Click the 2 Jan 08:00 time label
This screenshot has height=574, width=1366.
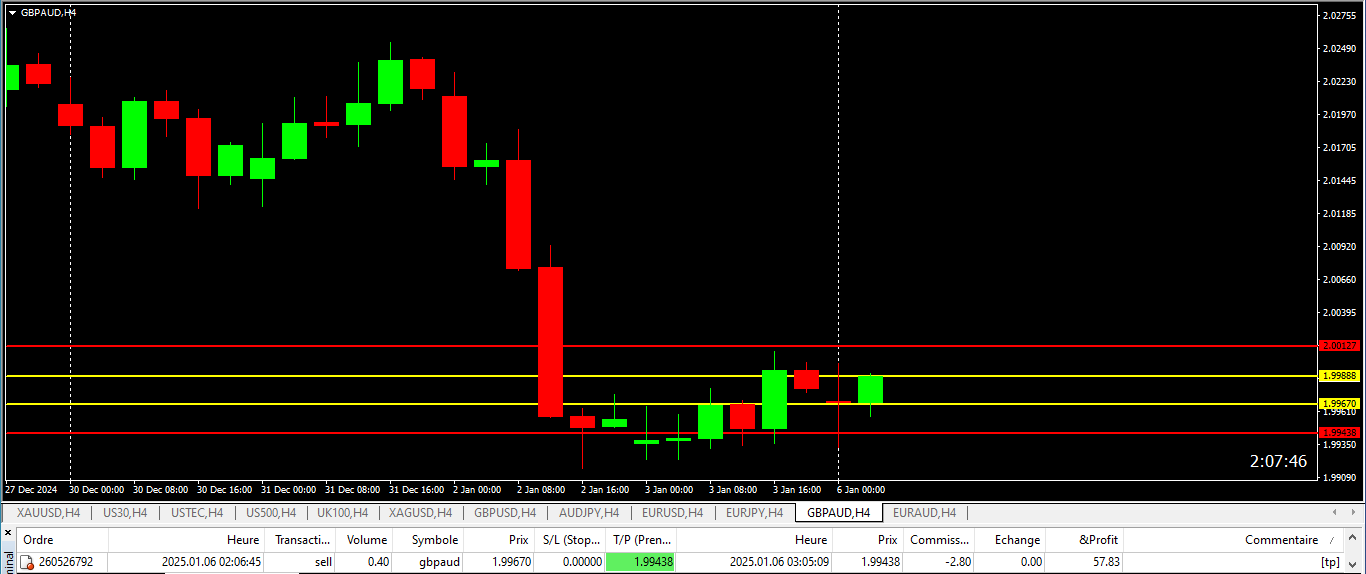click(541, 490)
